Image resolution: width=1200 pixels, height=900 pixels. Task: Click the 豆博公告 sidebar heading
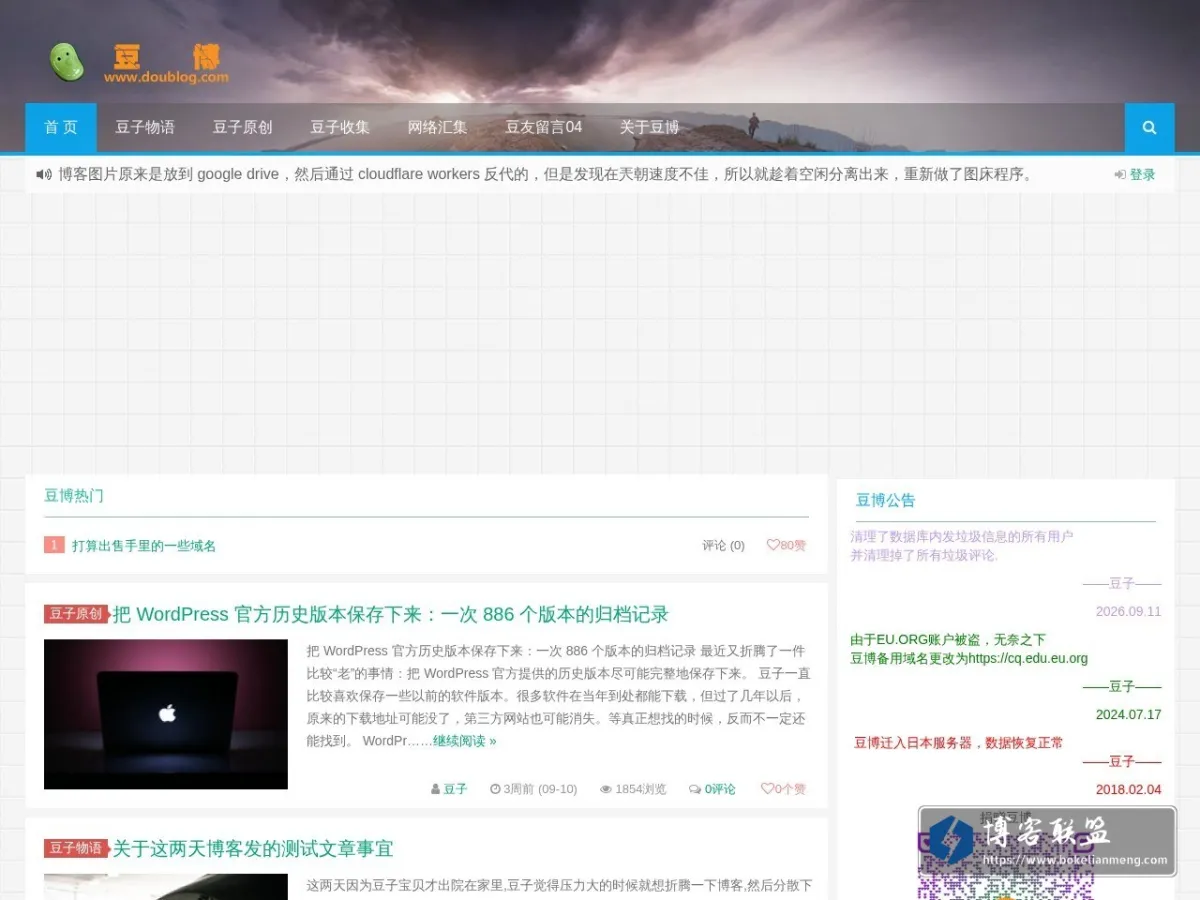click(886, 500)
